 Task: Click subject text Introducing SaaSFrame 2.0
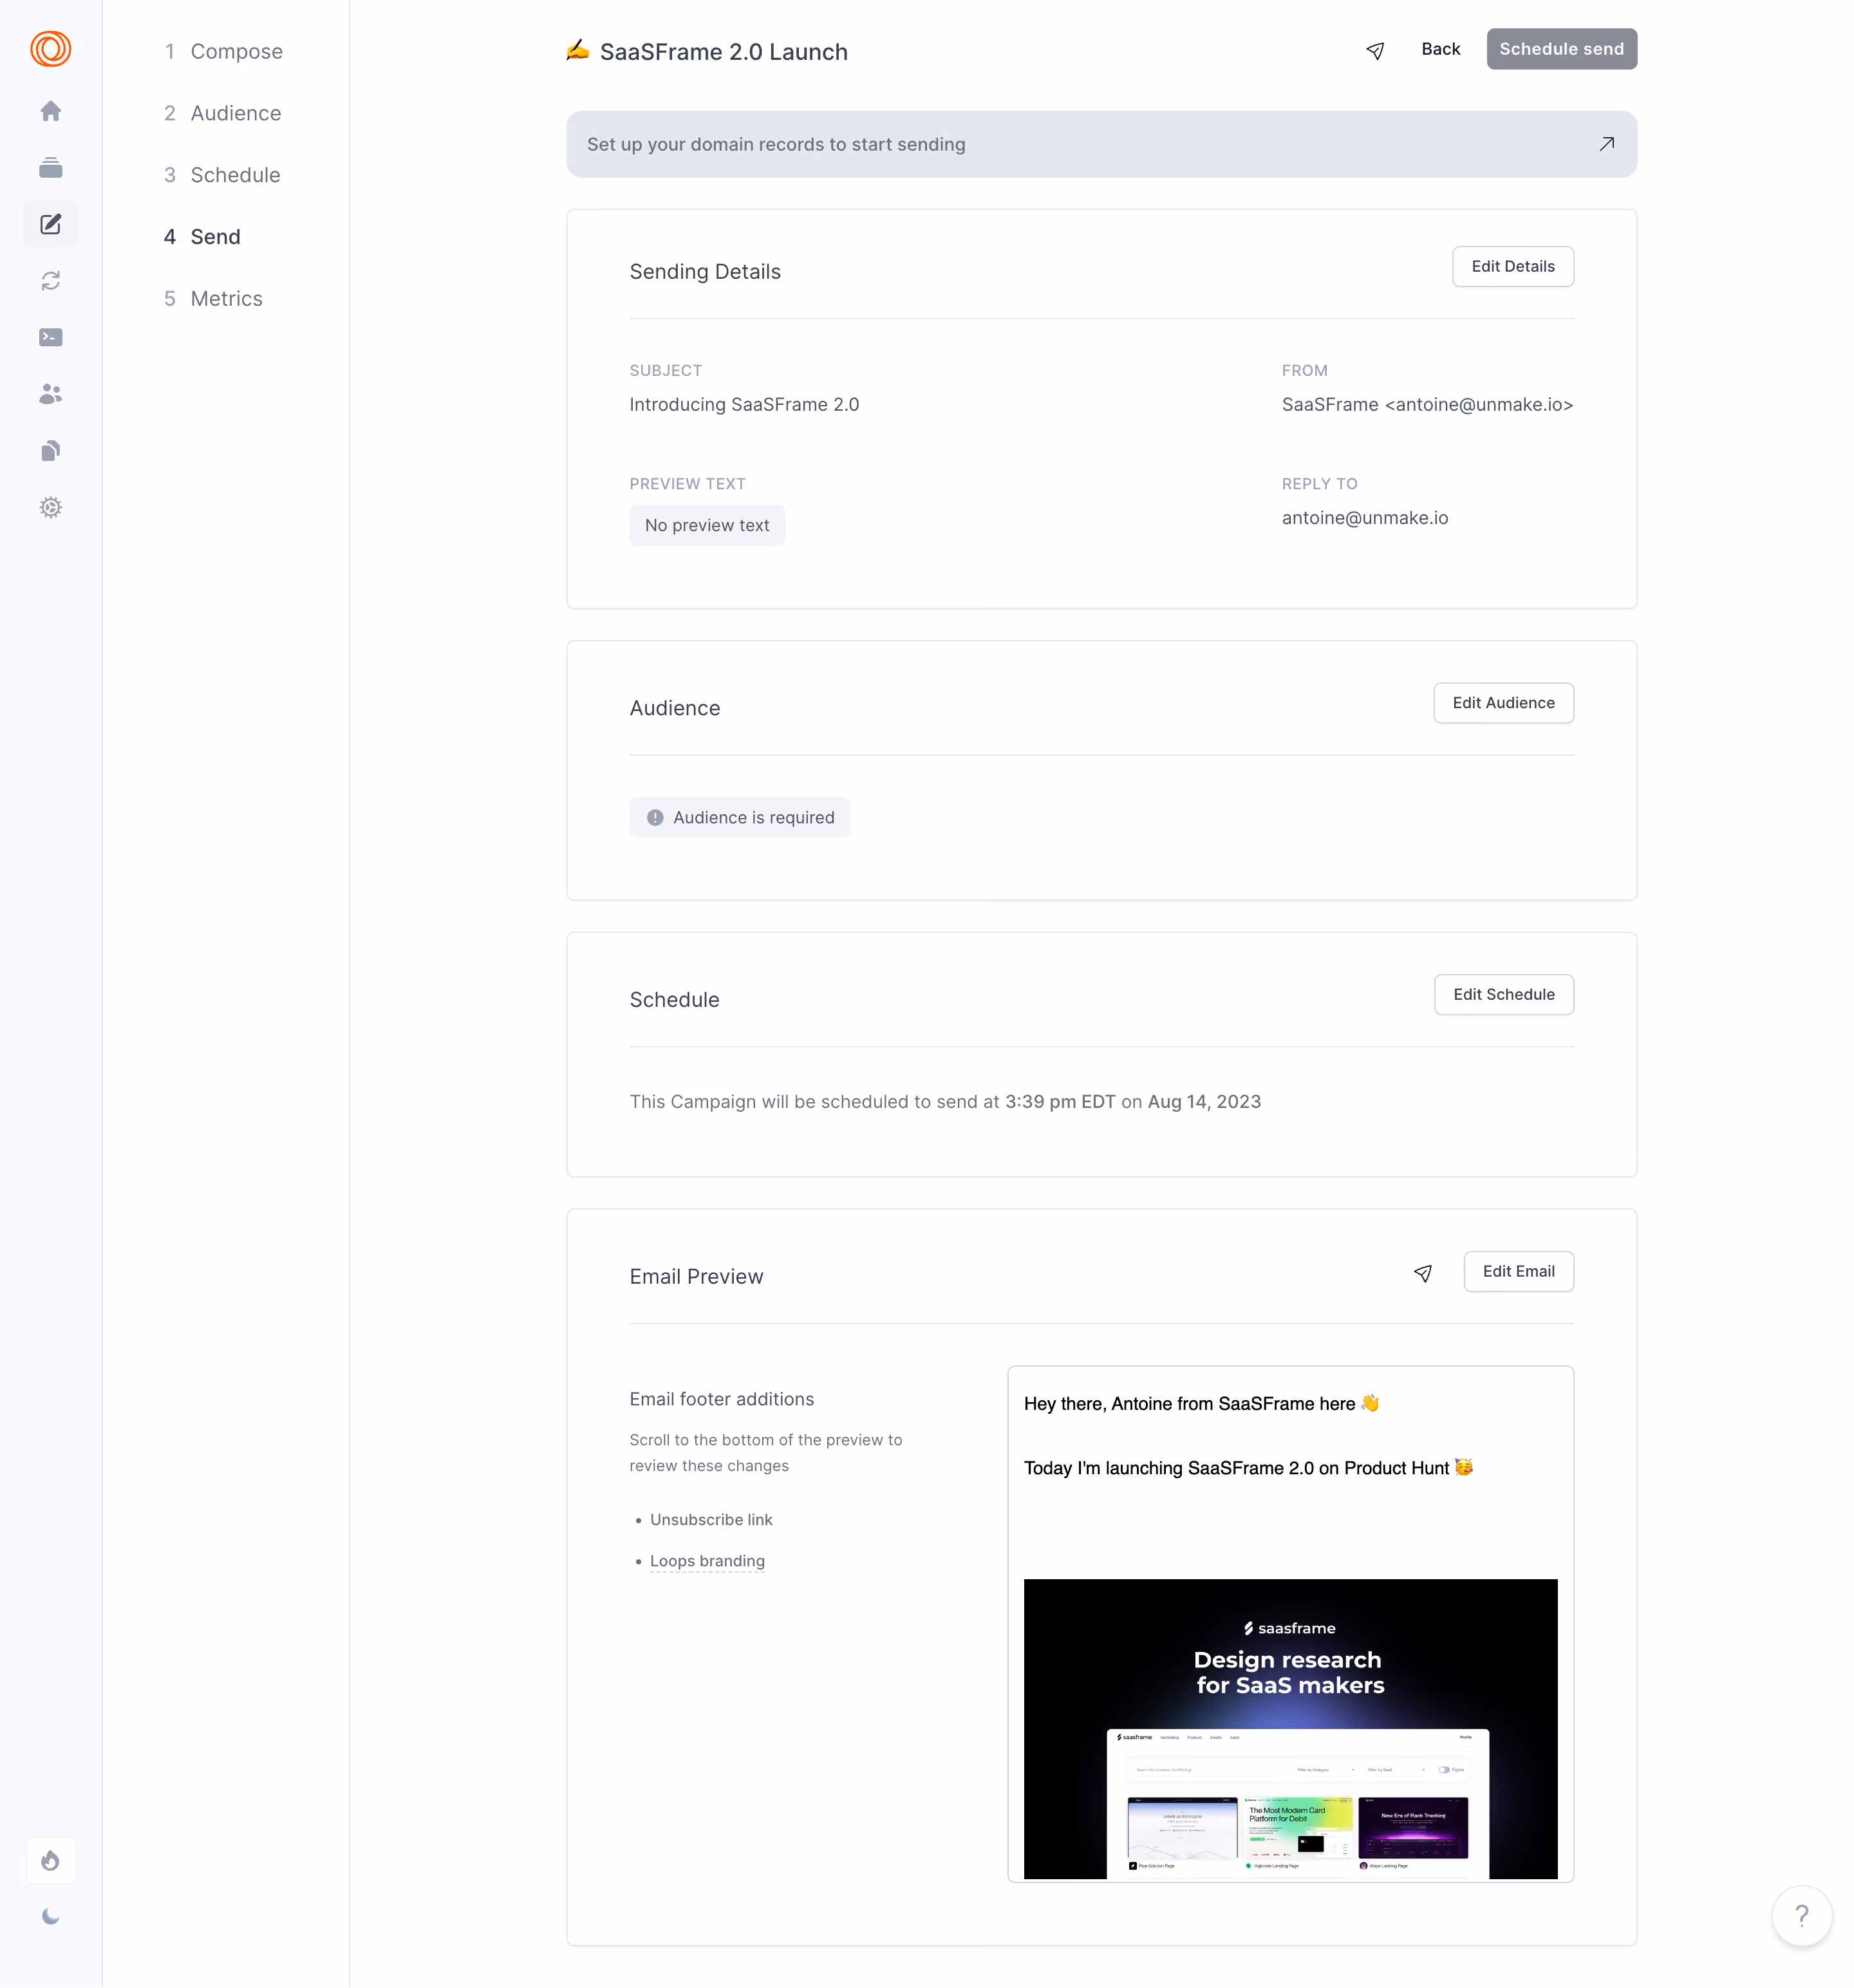pos(744,405)
